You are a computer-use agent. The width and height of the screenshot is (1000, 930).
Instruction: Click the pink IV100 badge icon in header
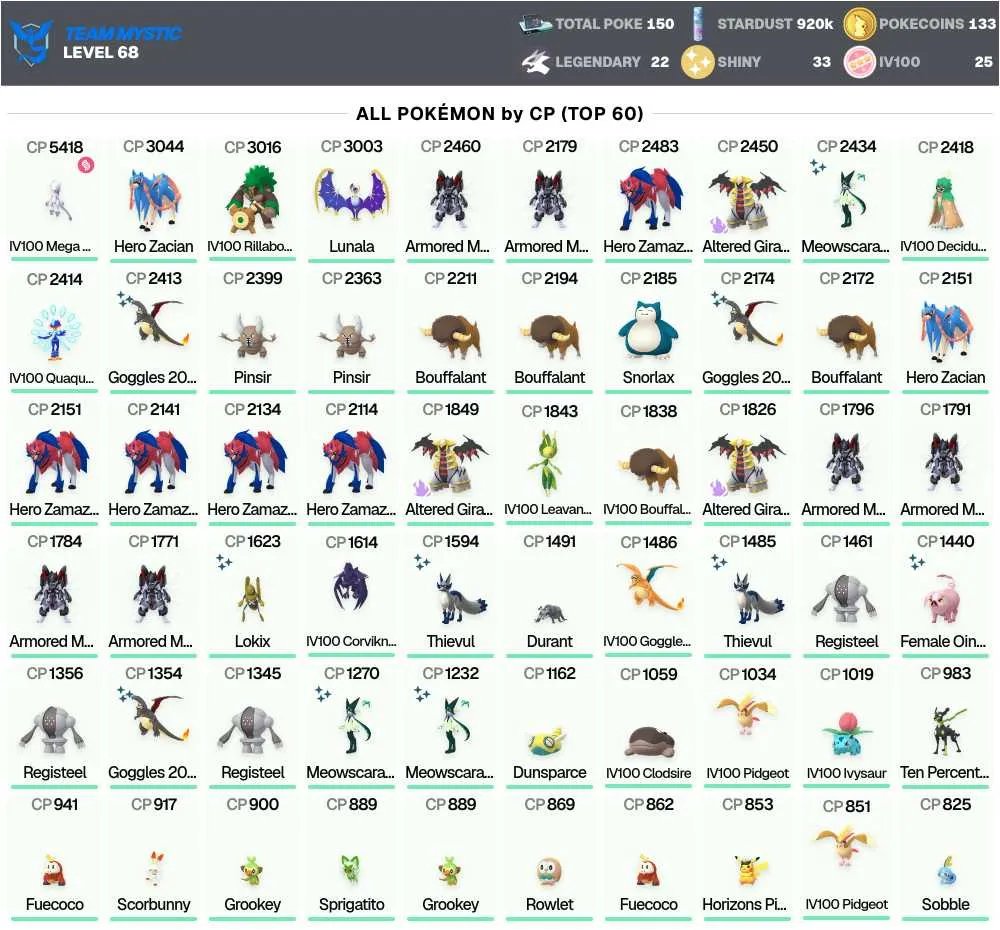[x=859, y=62]
